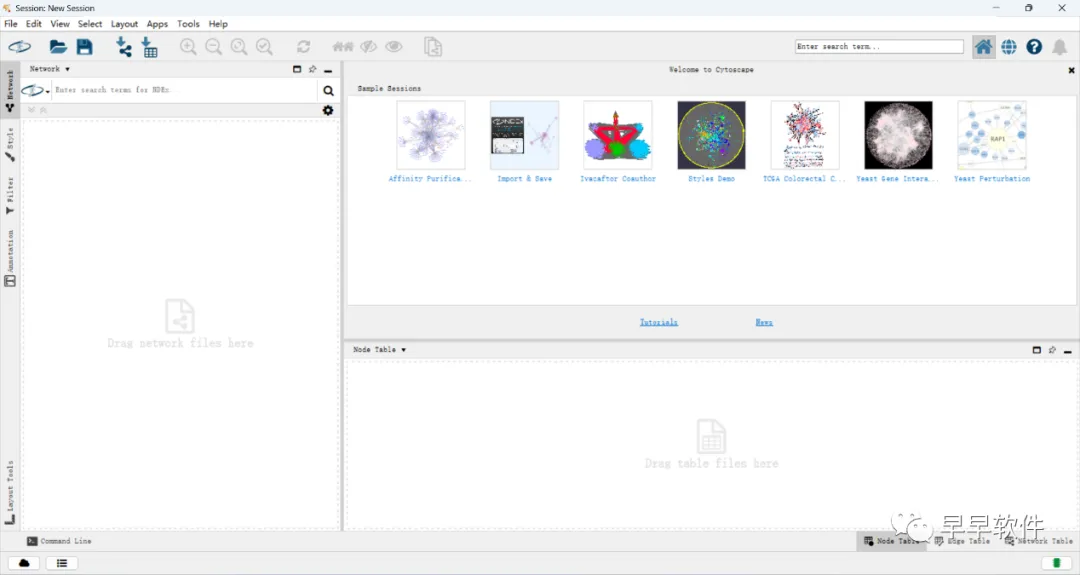Fit content with third zoom magnifier icon
Image resolution: width=1080 pixels, height=575 pixels.
[238, 47]
